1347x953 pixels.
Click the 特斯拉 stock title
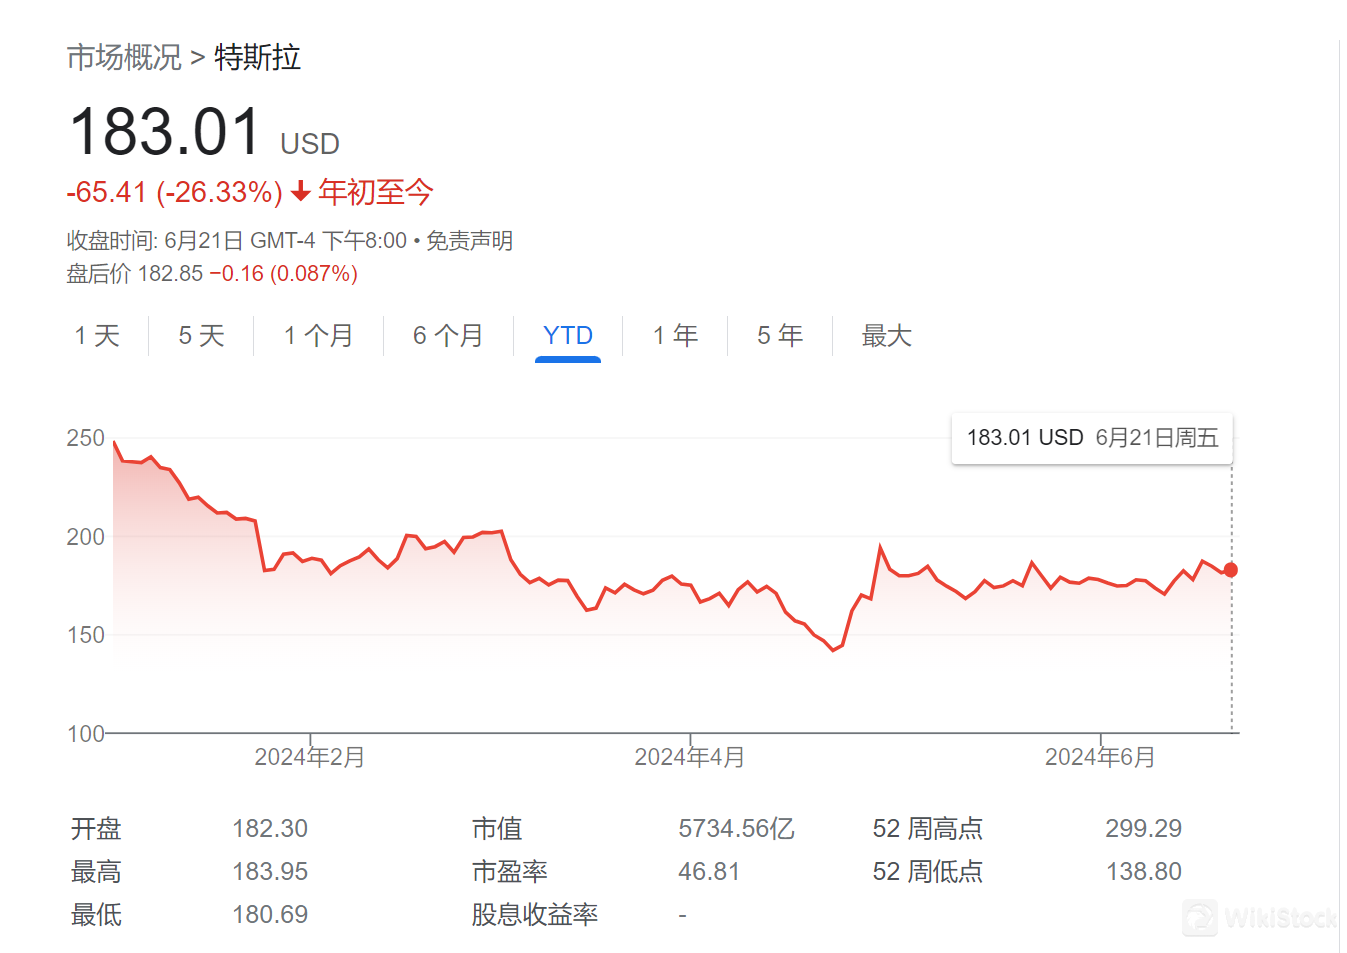257,58
